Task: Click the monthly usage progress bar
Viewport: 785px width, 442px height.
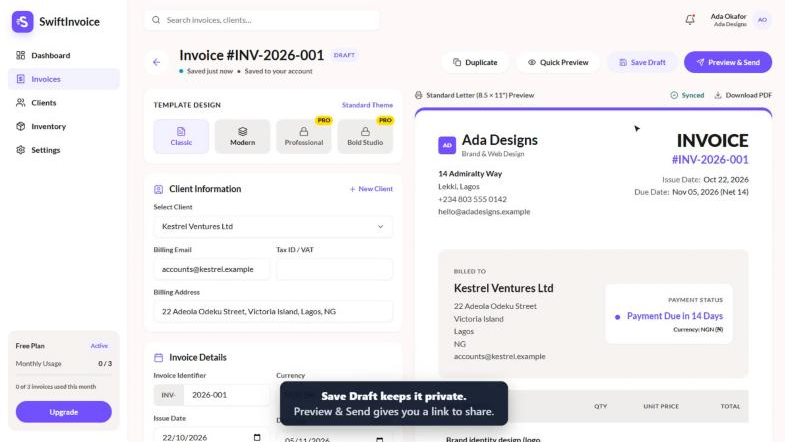Action: tap(64, 374)
